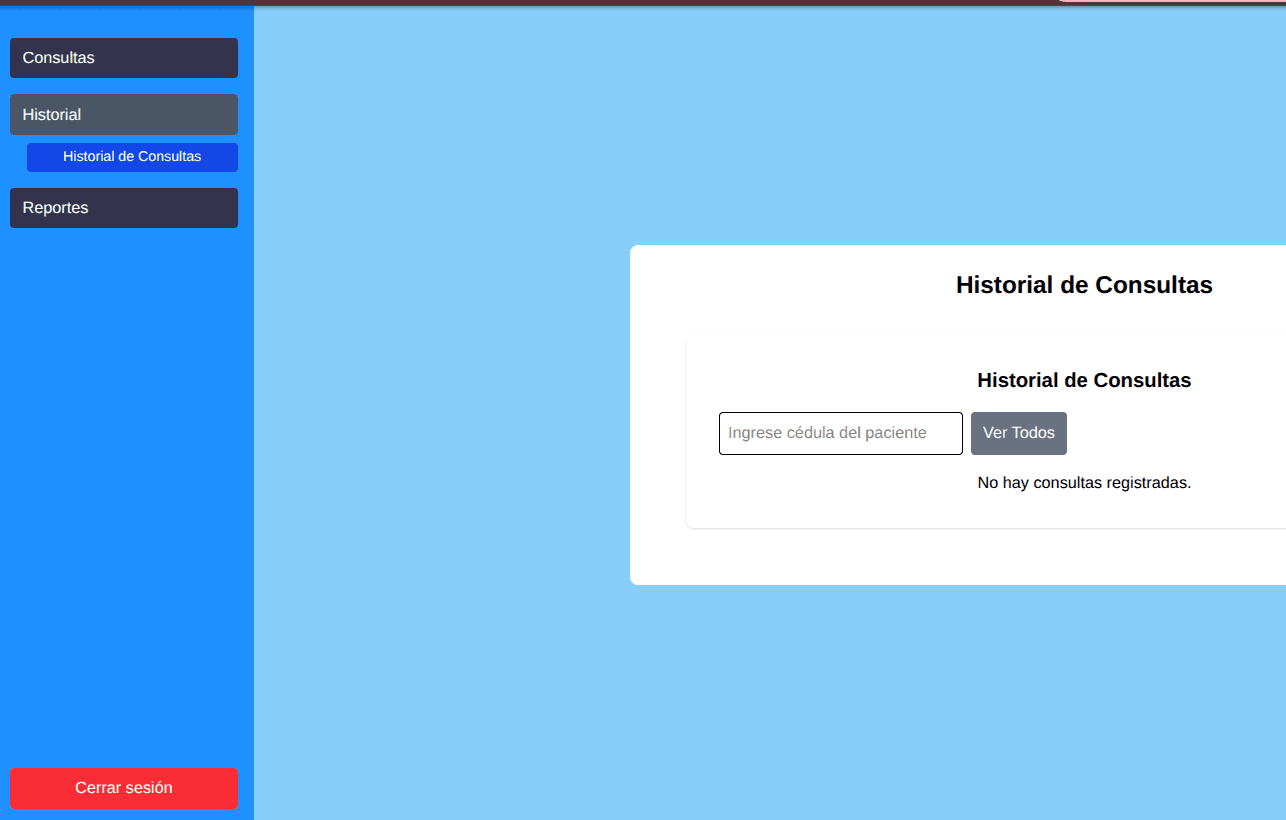Select the Historial de Consultas submenu item
Screen dimensions: 1286x820
tap(132, 157)
